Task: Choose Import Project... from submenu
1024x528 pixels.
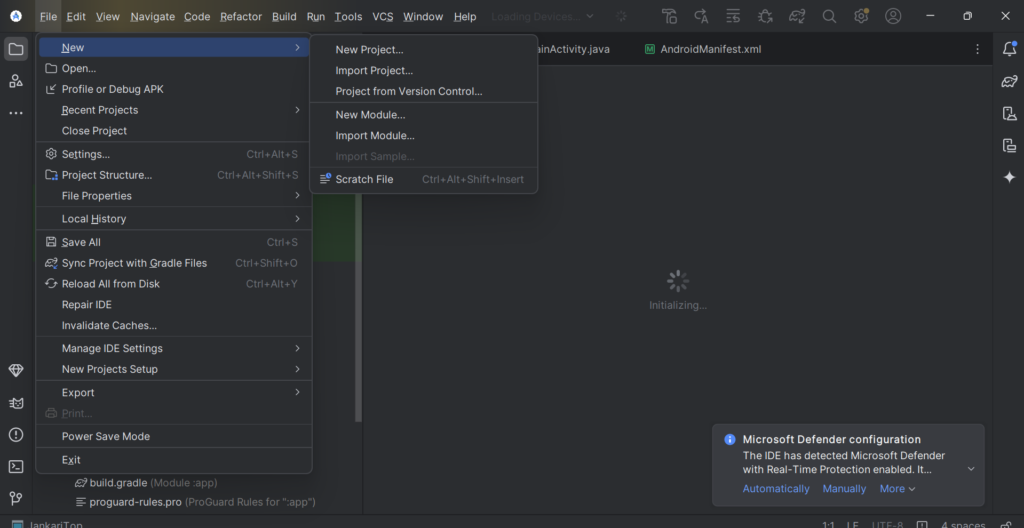Action: point(423,71)
